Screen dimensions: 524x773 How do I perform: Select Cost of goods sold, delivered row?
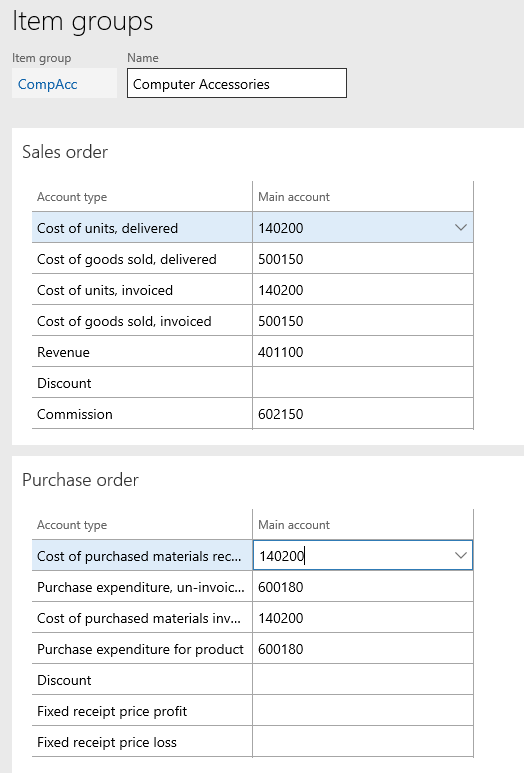[252, 259]
